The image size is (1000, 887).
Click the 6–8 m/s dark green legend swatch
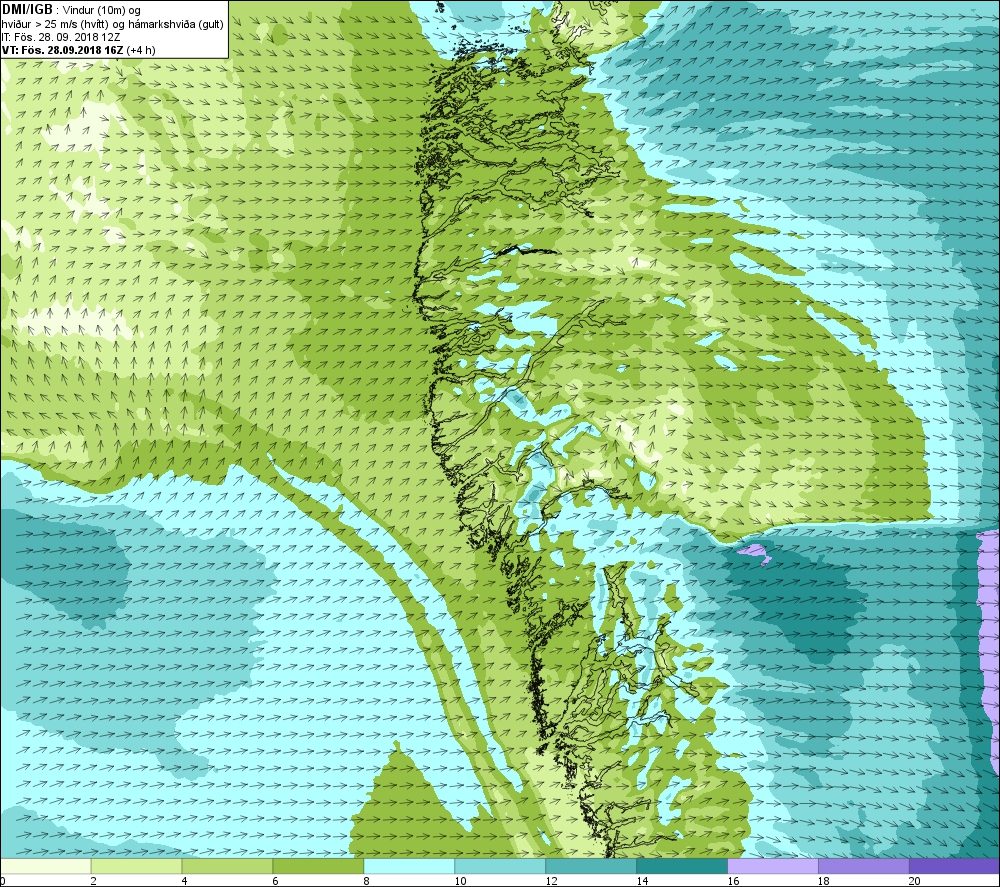pos(318,866)
